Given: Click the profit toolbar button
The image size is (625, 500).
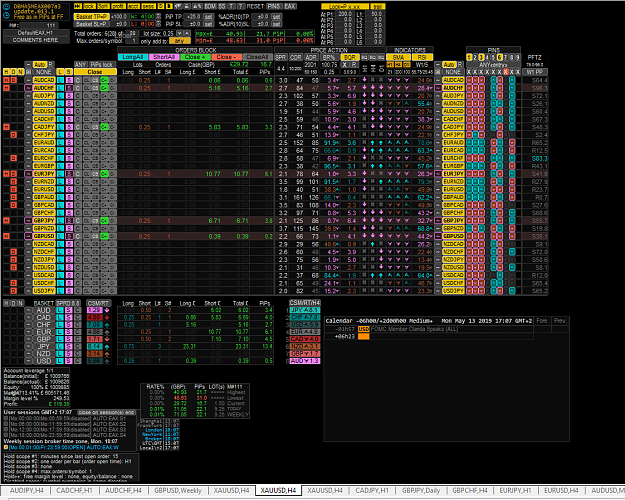Looking at the screenshot, I should 118,6.
